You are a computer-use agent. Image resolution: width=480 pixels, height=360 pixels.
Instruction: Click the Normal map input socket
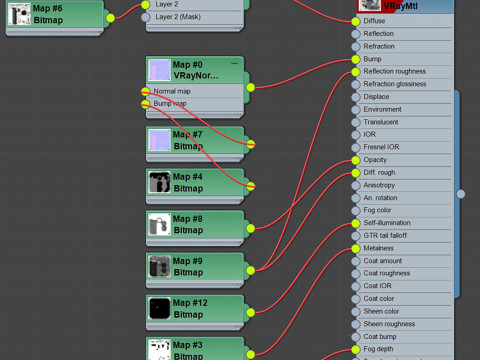pos(145,91)
